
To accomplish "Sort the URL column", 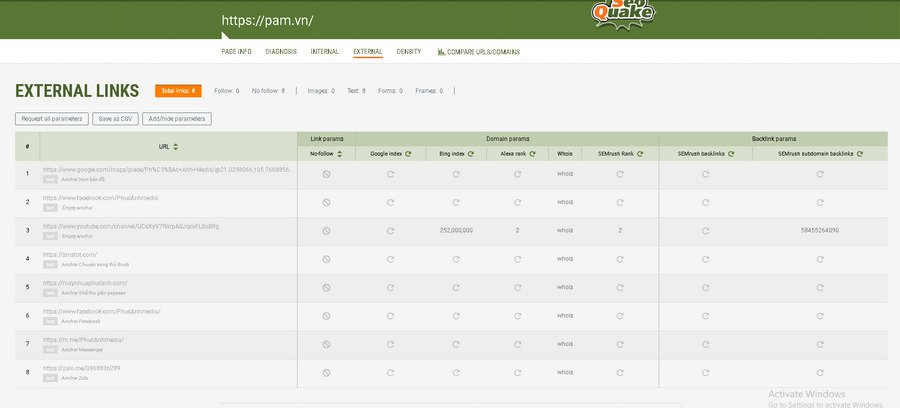I will [x=176, y=147].
